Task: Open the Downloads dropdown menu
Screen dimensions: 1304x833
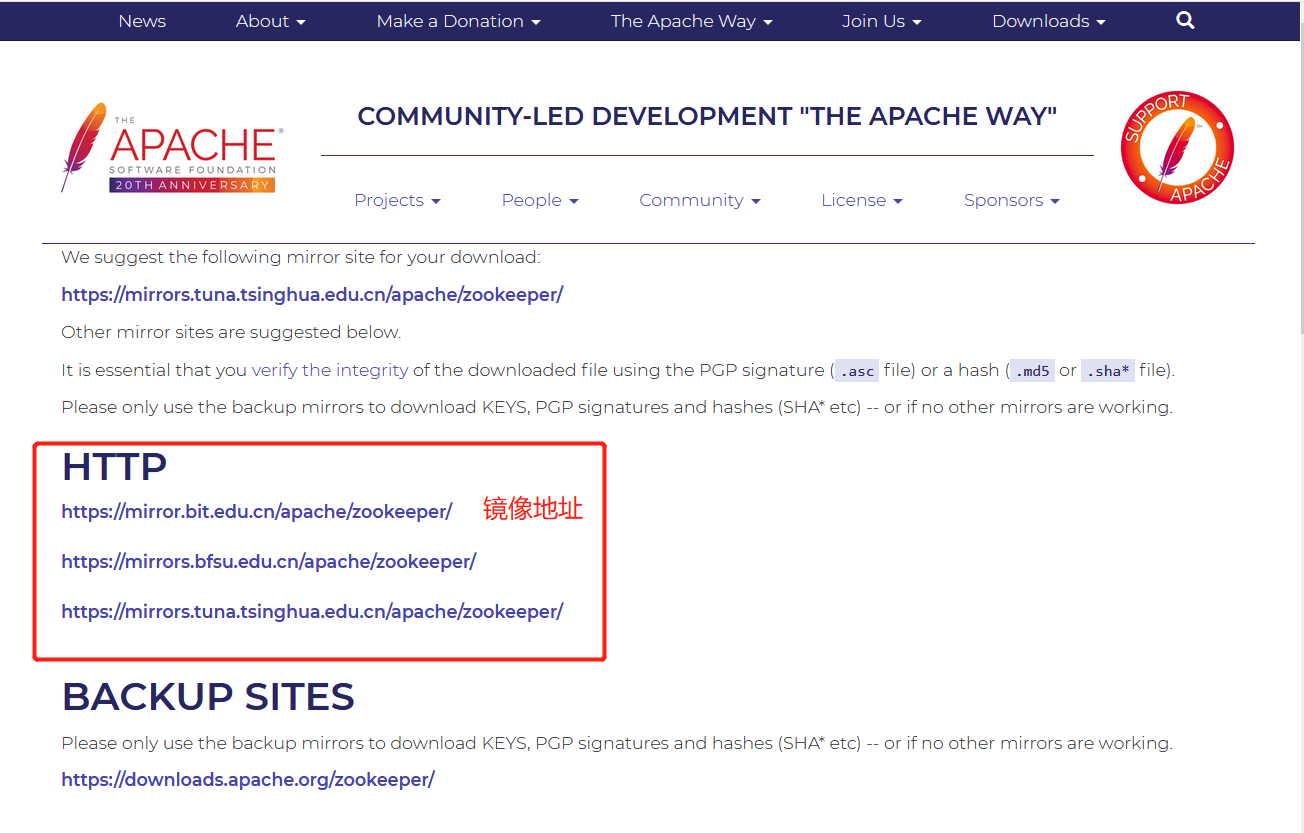Action: click(1049, 21)
